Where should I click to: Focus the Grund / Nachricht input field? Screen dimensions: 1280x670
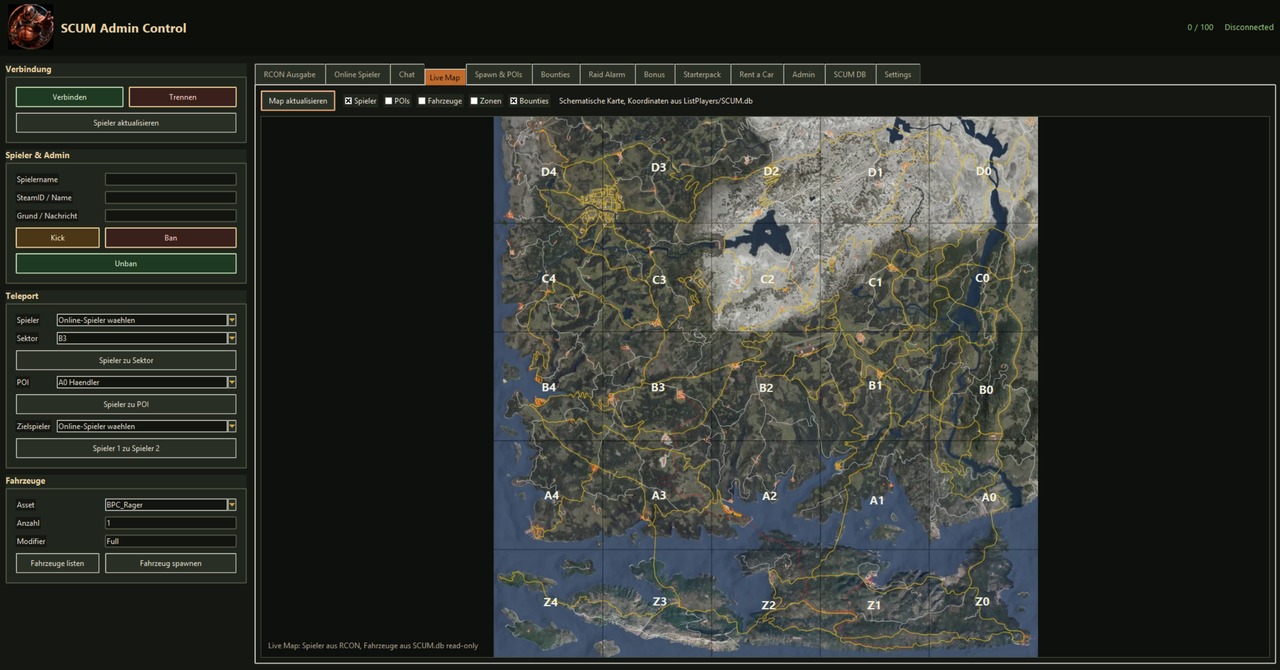(x=171, y=216)
